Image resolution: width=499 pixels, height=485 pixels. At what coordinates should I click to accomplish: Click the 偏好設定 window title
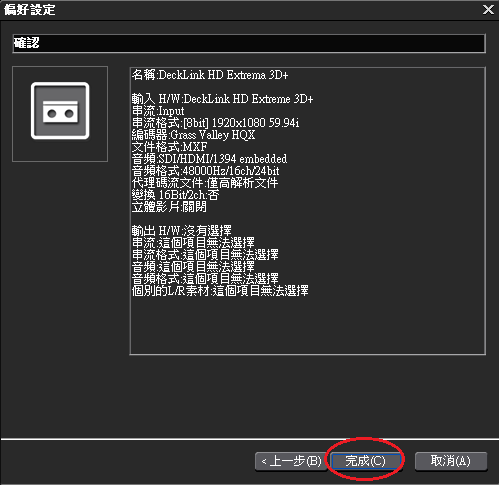[x=29, y=9]
